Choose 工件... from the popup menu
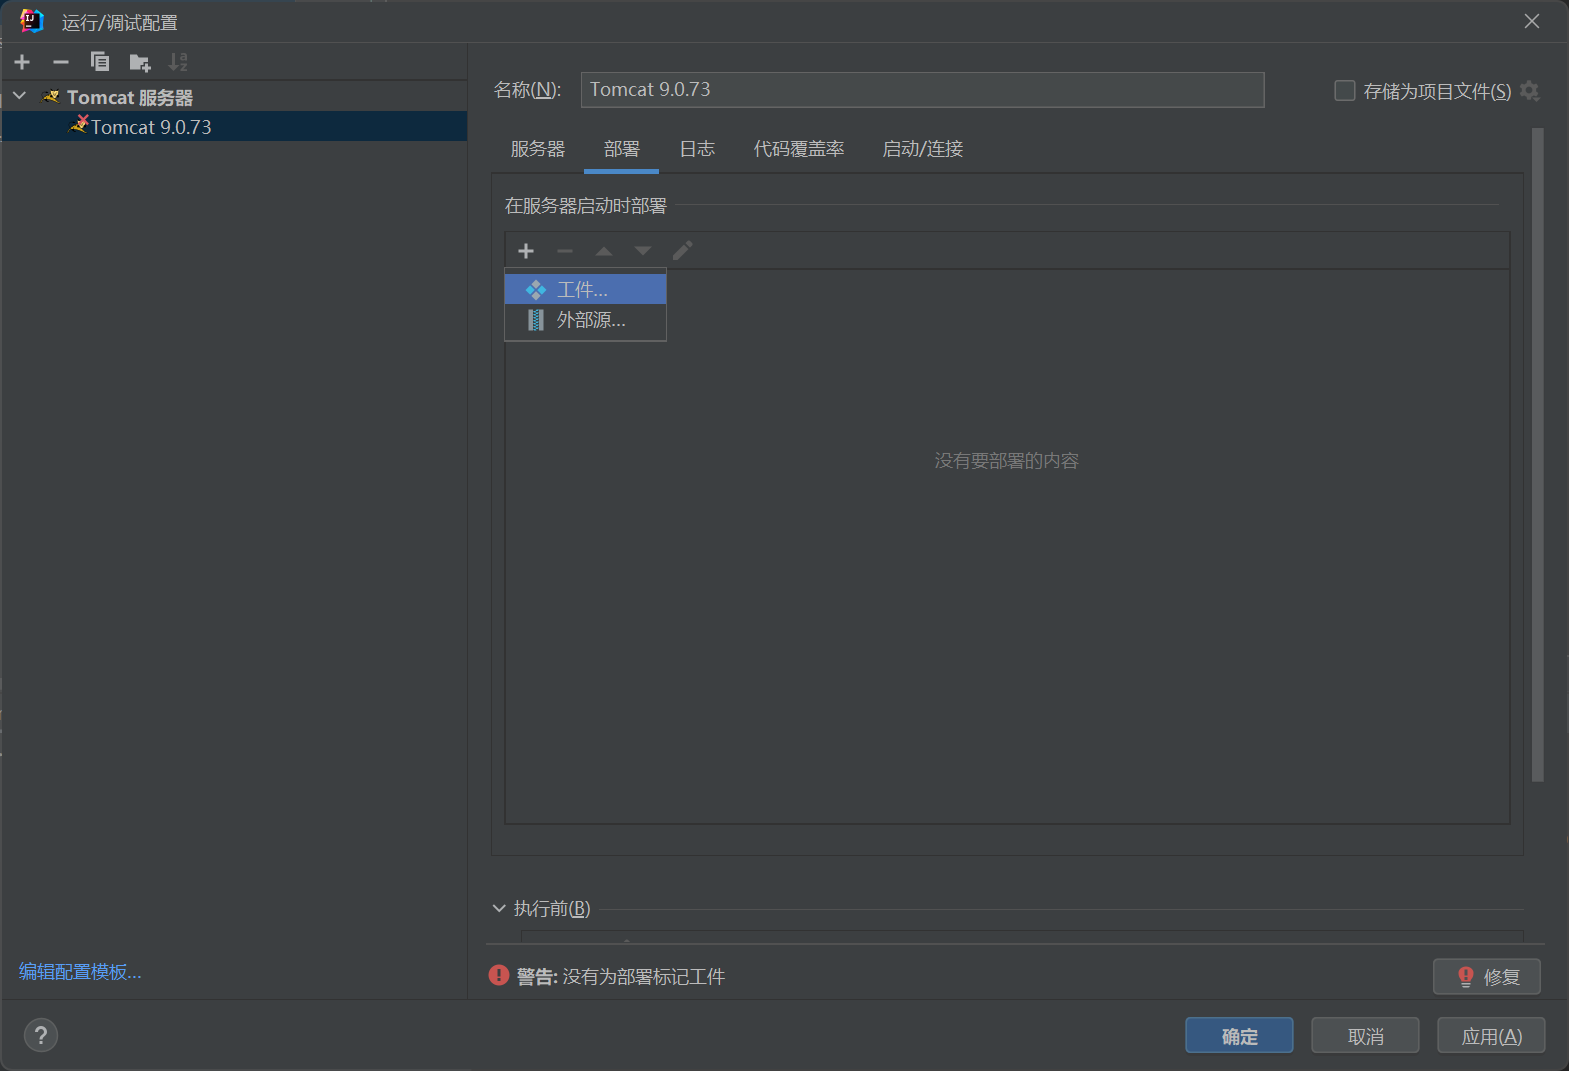This screenshot has width=1569, height=1071. coord(586,290)
